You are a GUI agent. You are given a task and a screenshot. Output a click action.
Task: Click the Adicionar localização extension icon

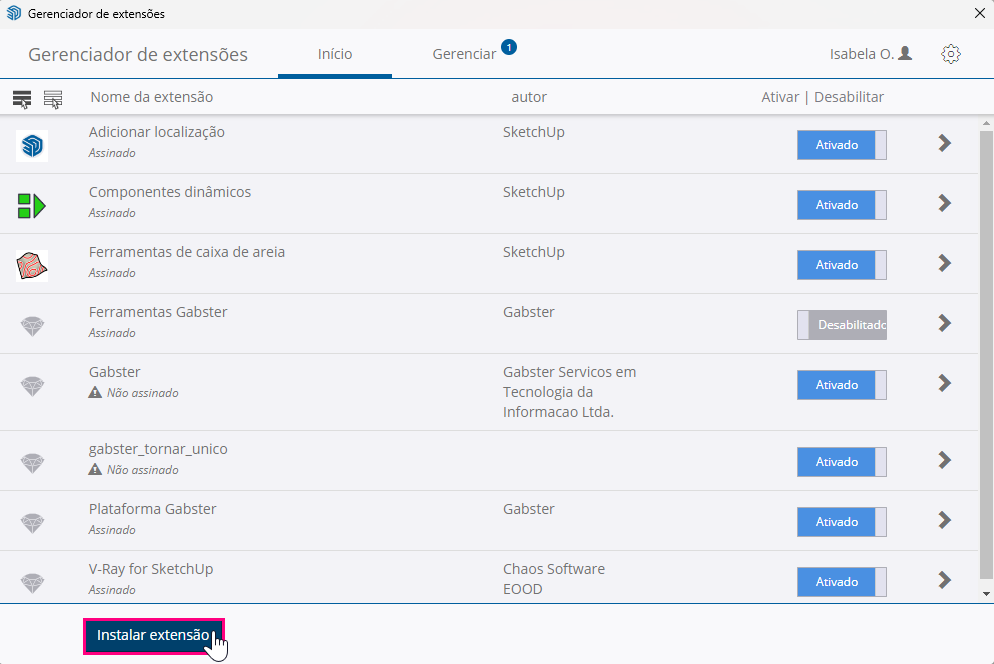point(32,146)
